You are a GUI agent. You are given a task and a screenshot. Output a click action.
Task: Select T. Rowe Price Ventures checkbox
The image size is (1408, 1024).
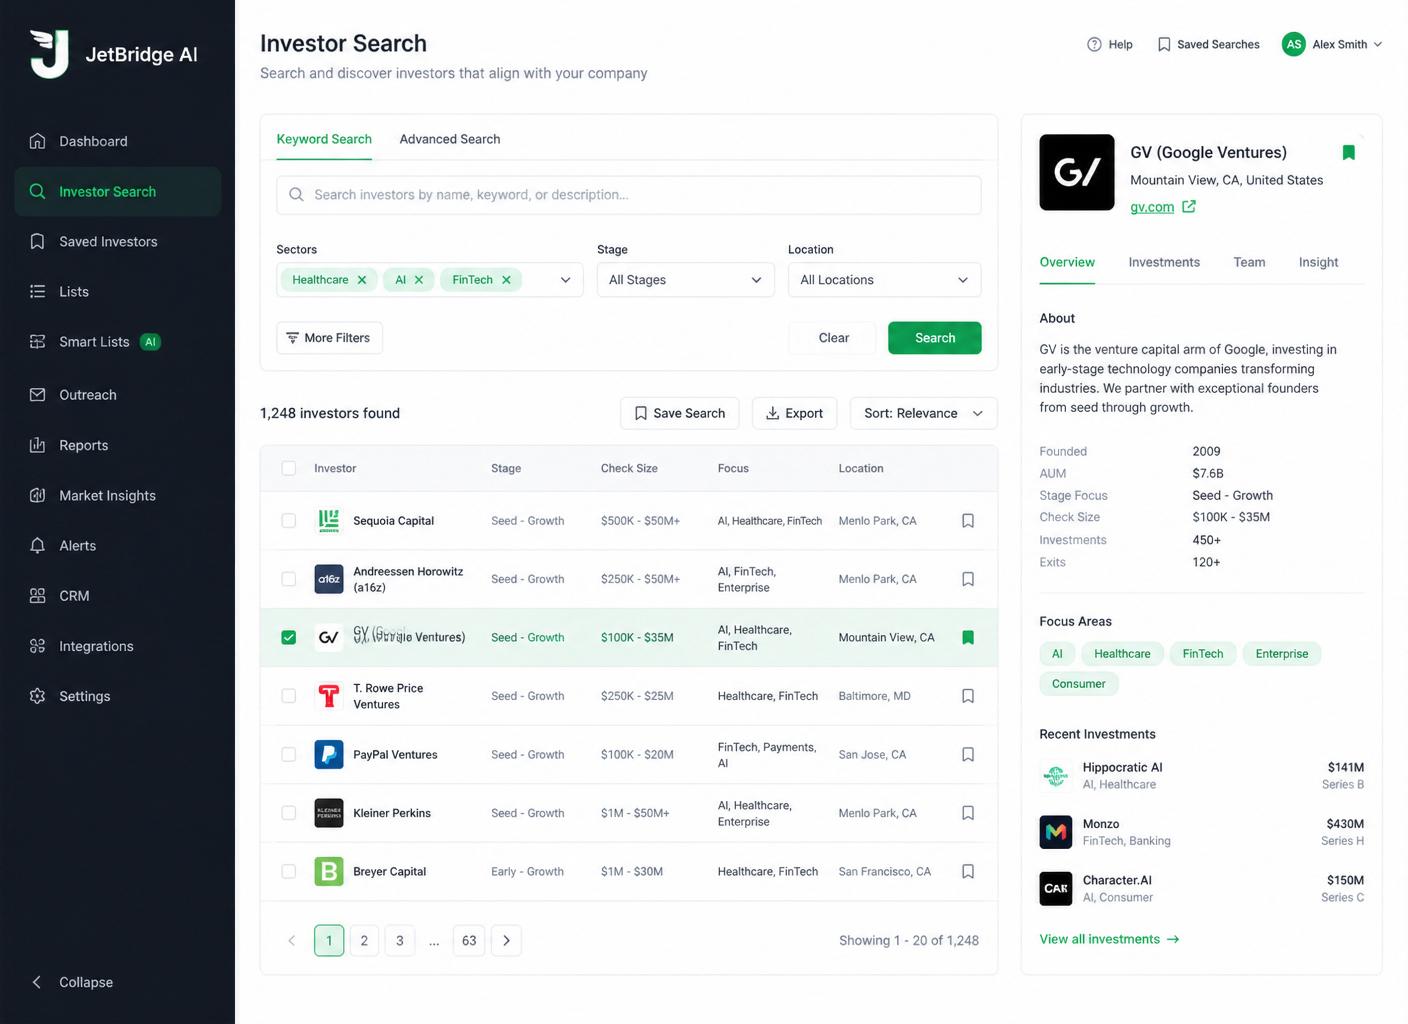coord(289,696)
